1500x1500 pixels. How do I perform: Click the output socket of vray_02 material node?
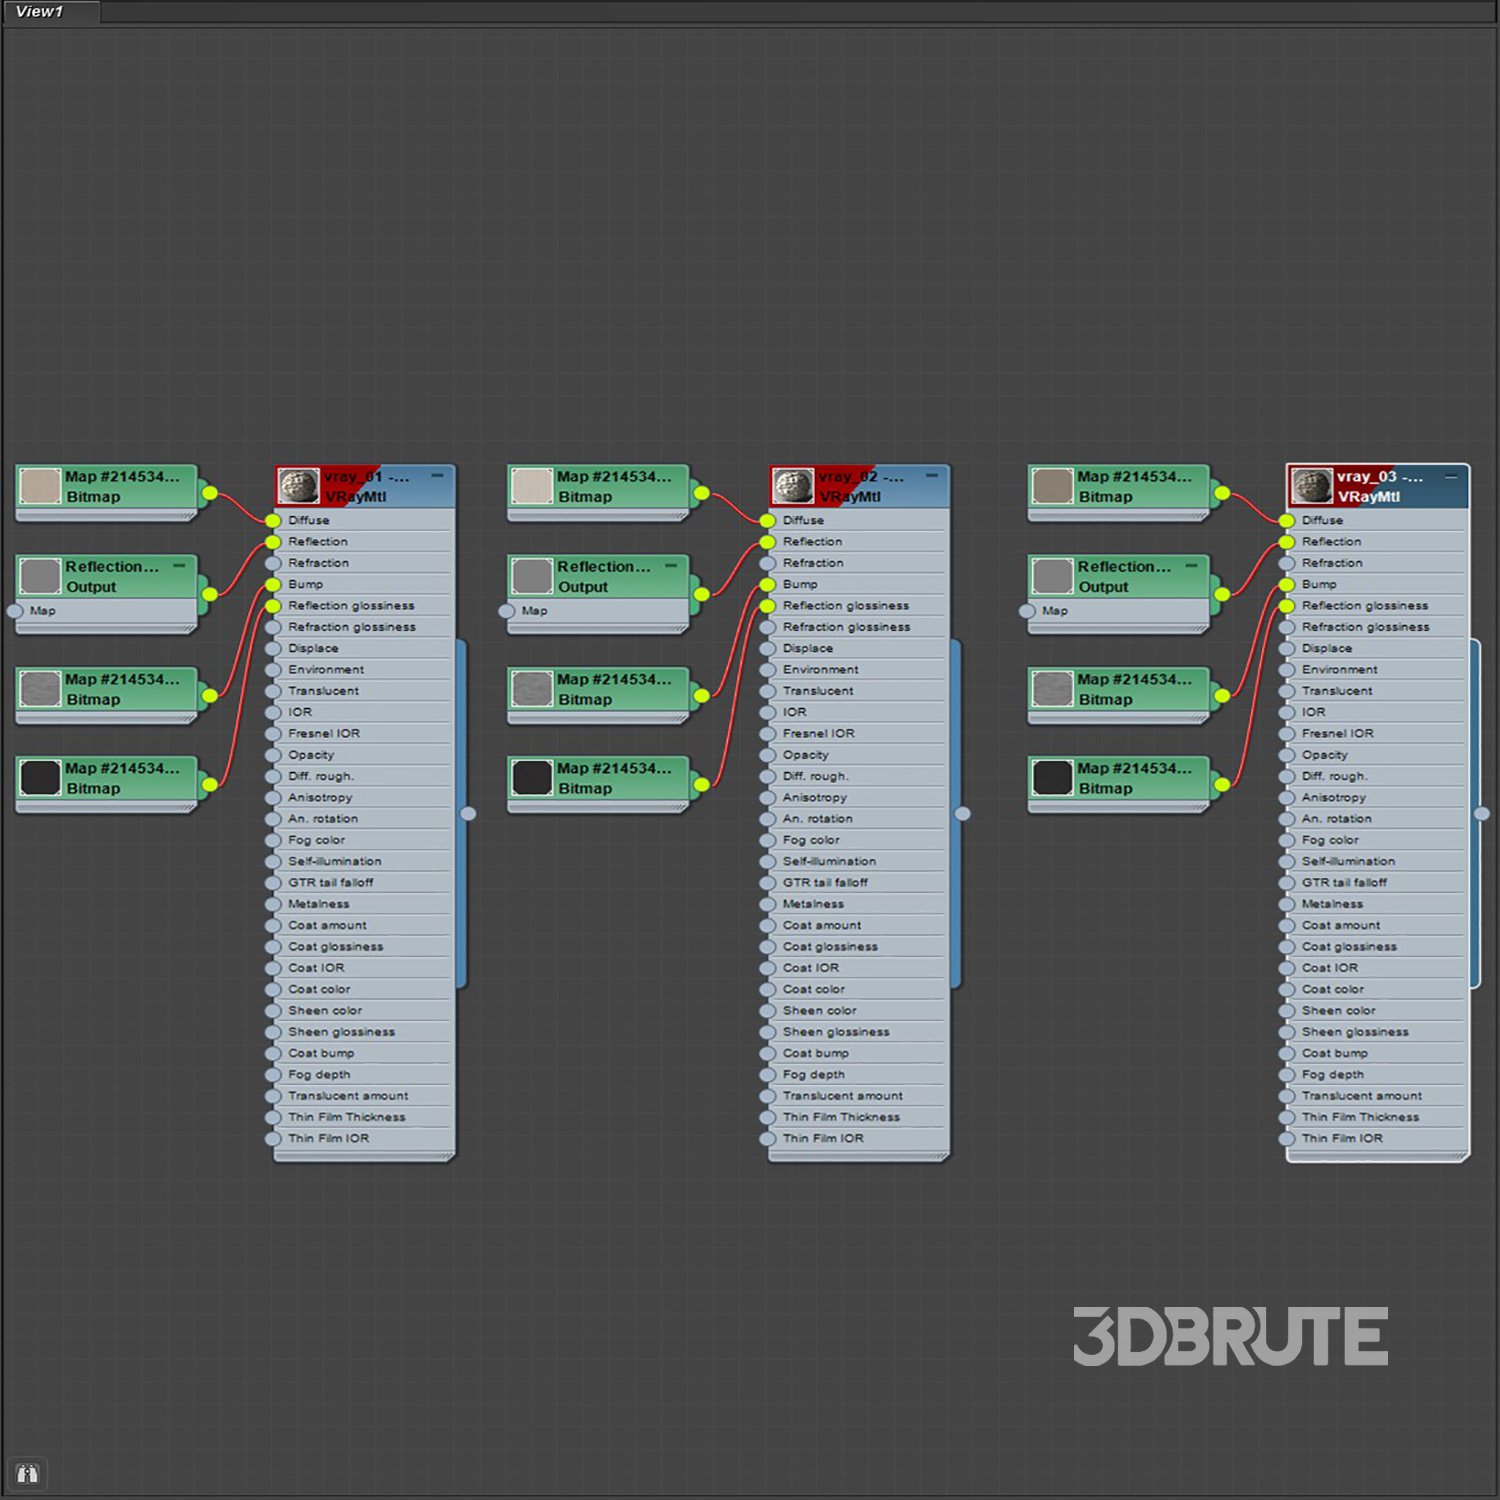[963, 814]
